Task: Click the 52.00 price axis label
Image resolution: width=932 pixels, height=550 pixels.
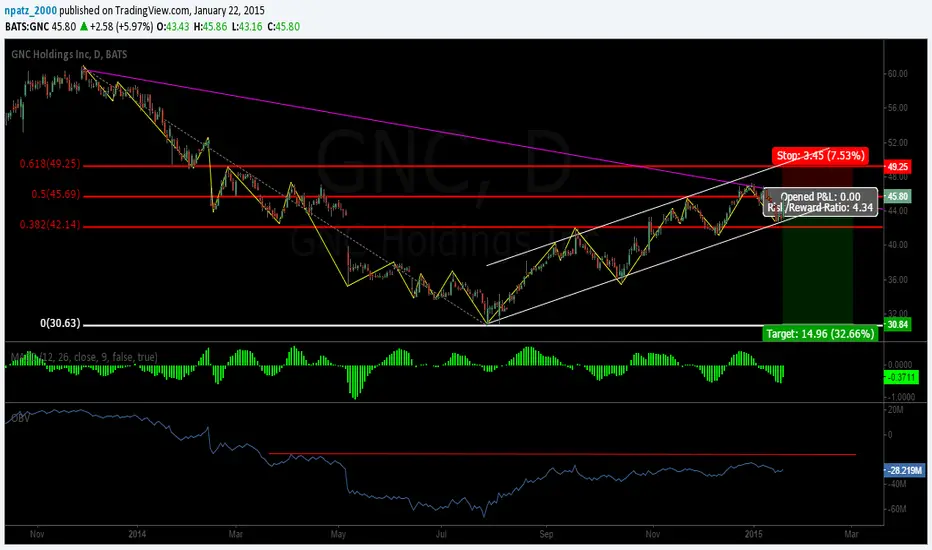Action: [x=898, y=143]
